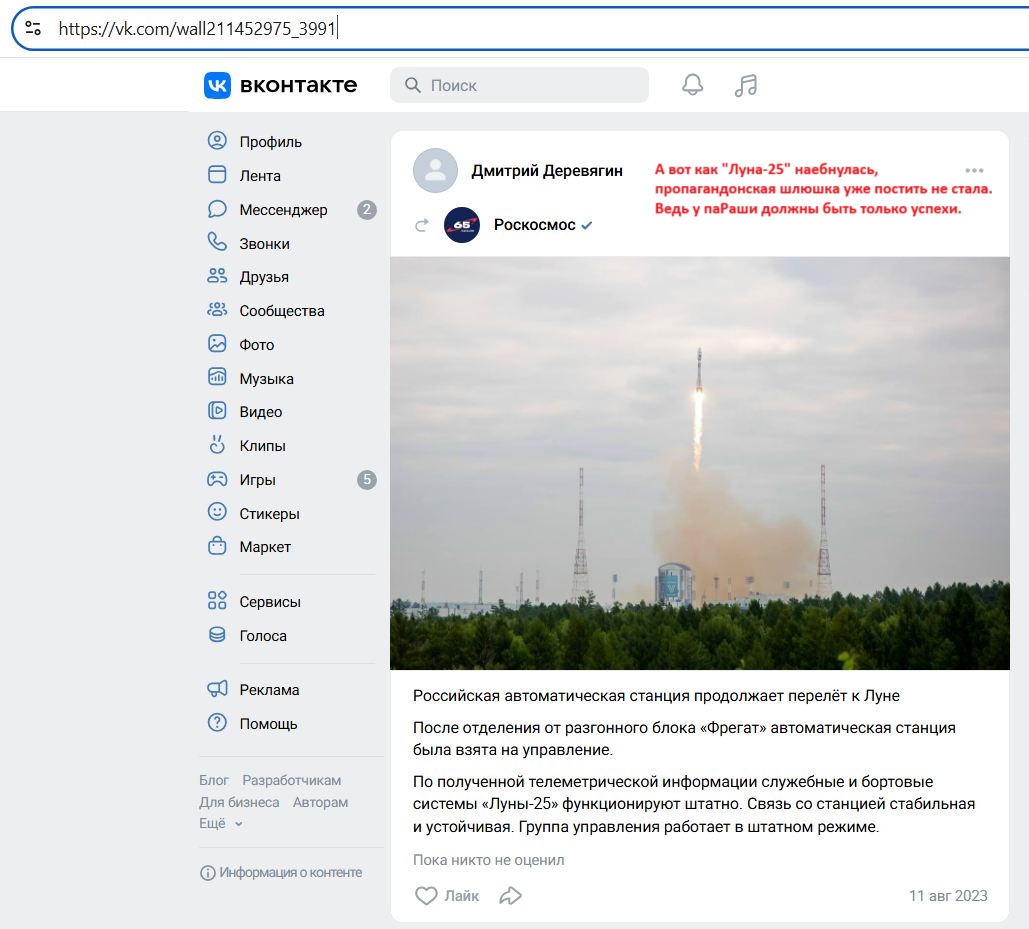1029x929 pixels.
Task: Click text 'Пока никто не оценил'
Action: point(488,860)
